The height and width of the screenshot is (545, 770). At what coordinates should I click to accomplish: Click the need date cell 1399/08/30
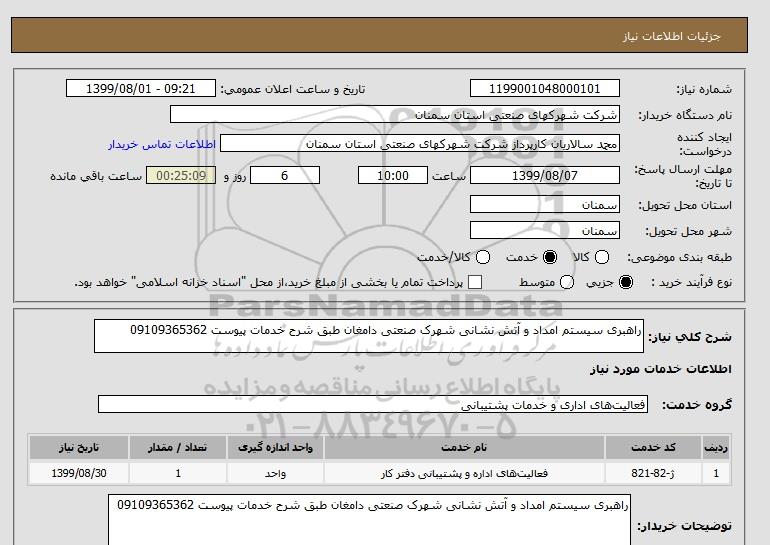pyautogui.click(x=79, y=473)
